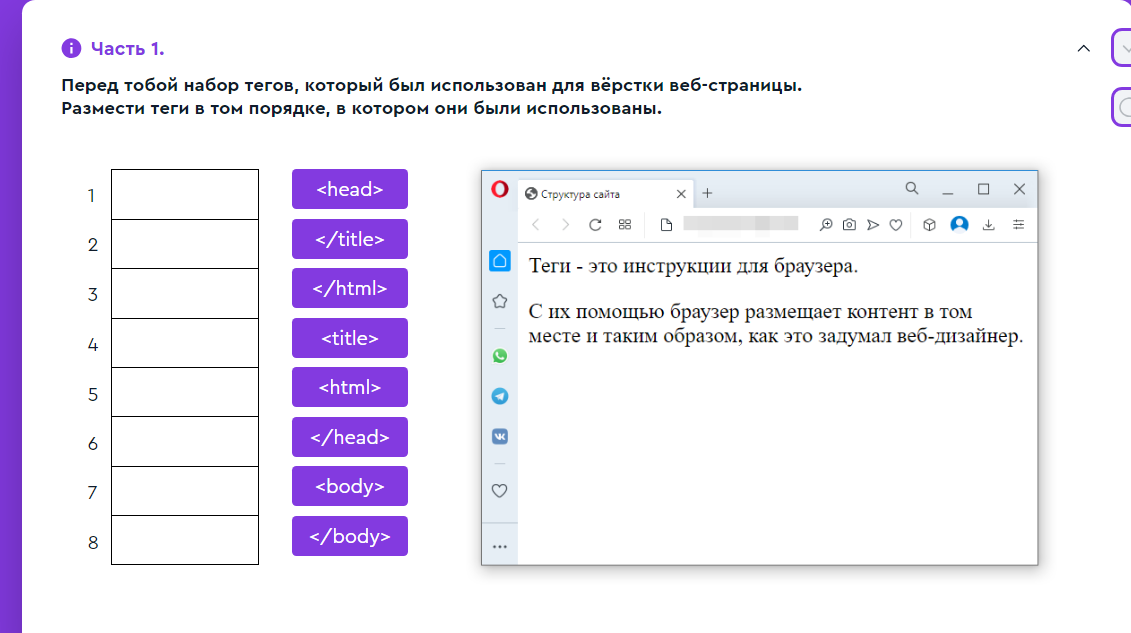Take a snapshot with camera icon

(850, 225)
